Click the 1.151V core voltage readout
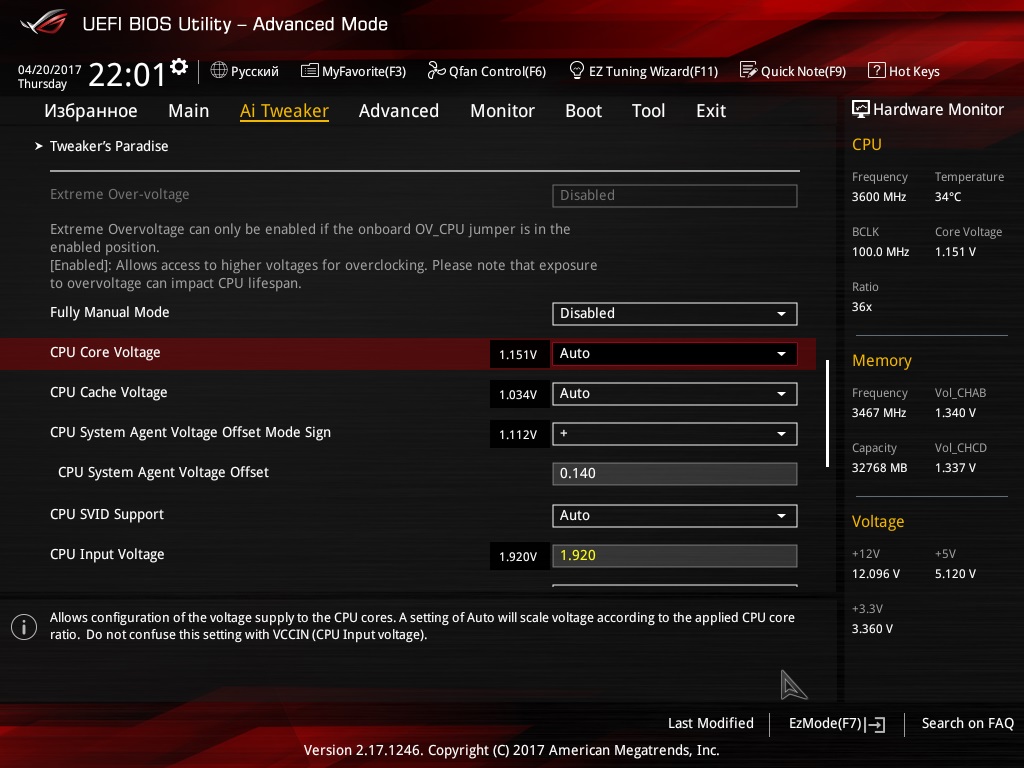Screen dimensions: 1024x768 [519, 354]
